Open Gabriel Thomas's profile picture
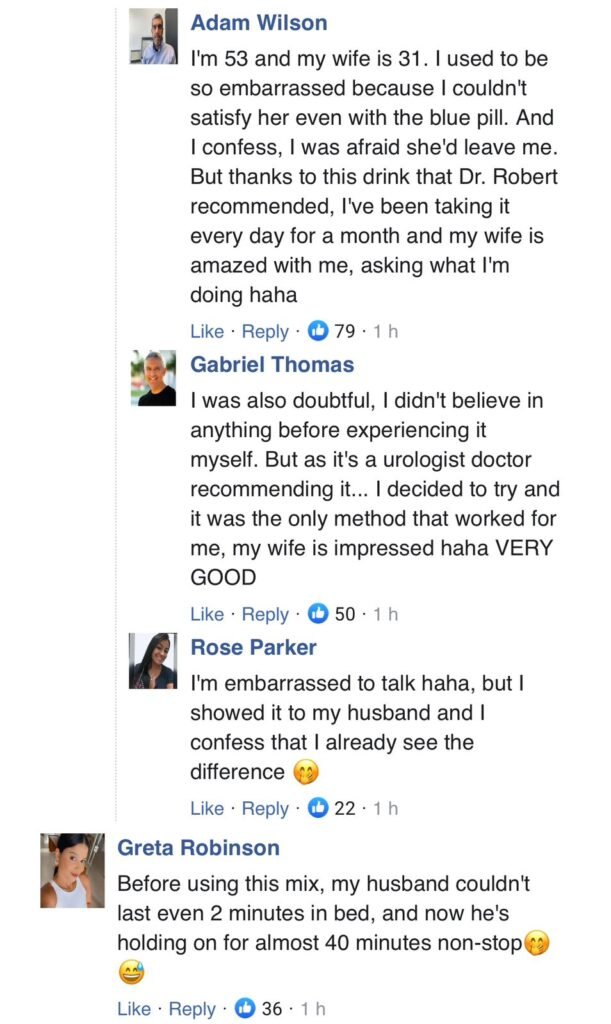611x1024 pixels. [x=153, y=378]
